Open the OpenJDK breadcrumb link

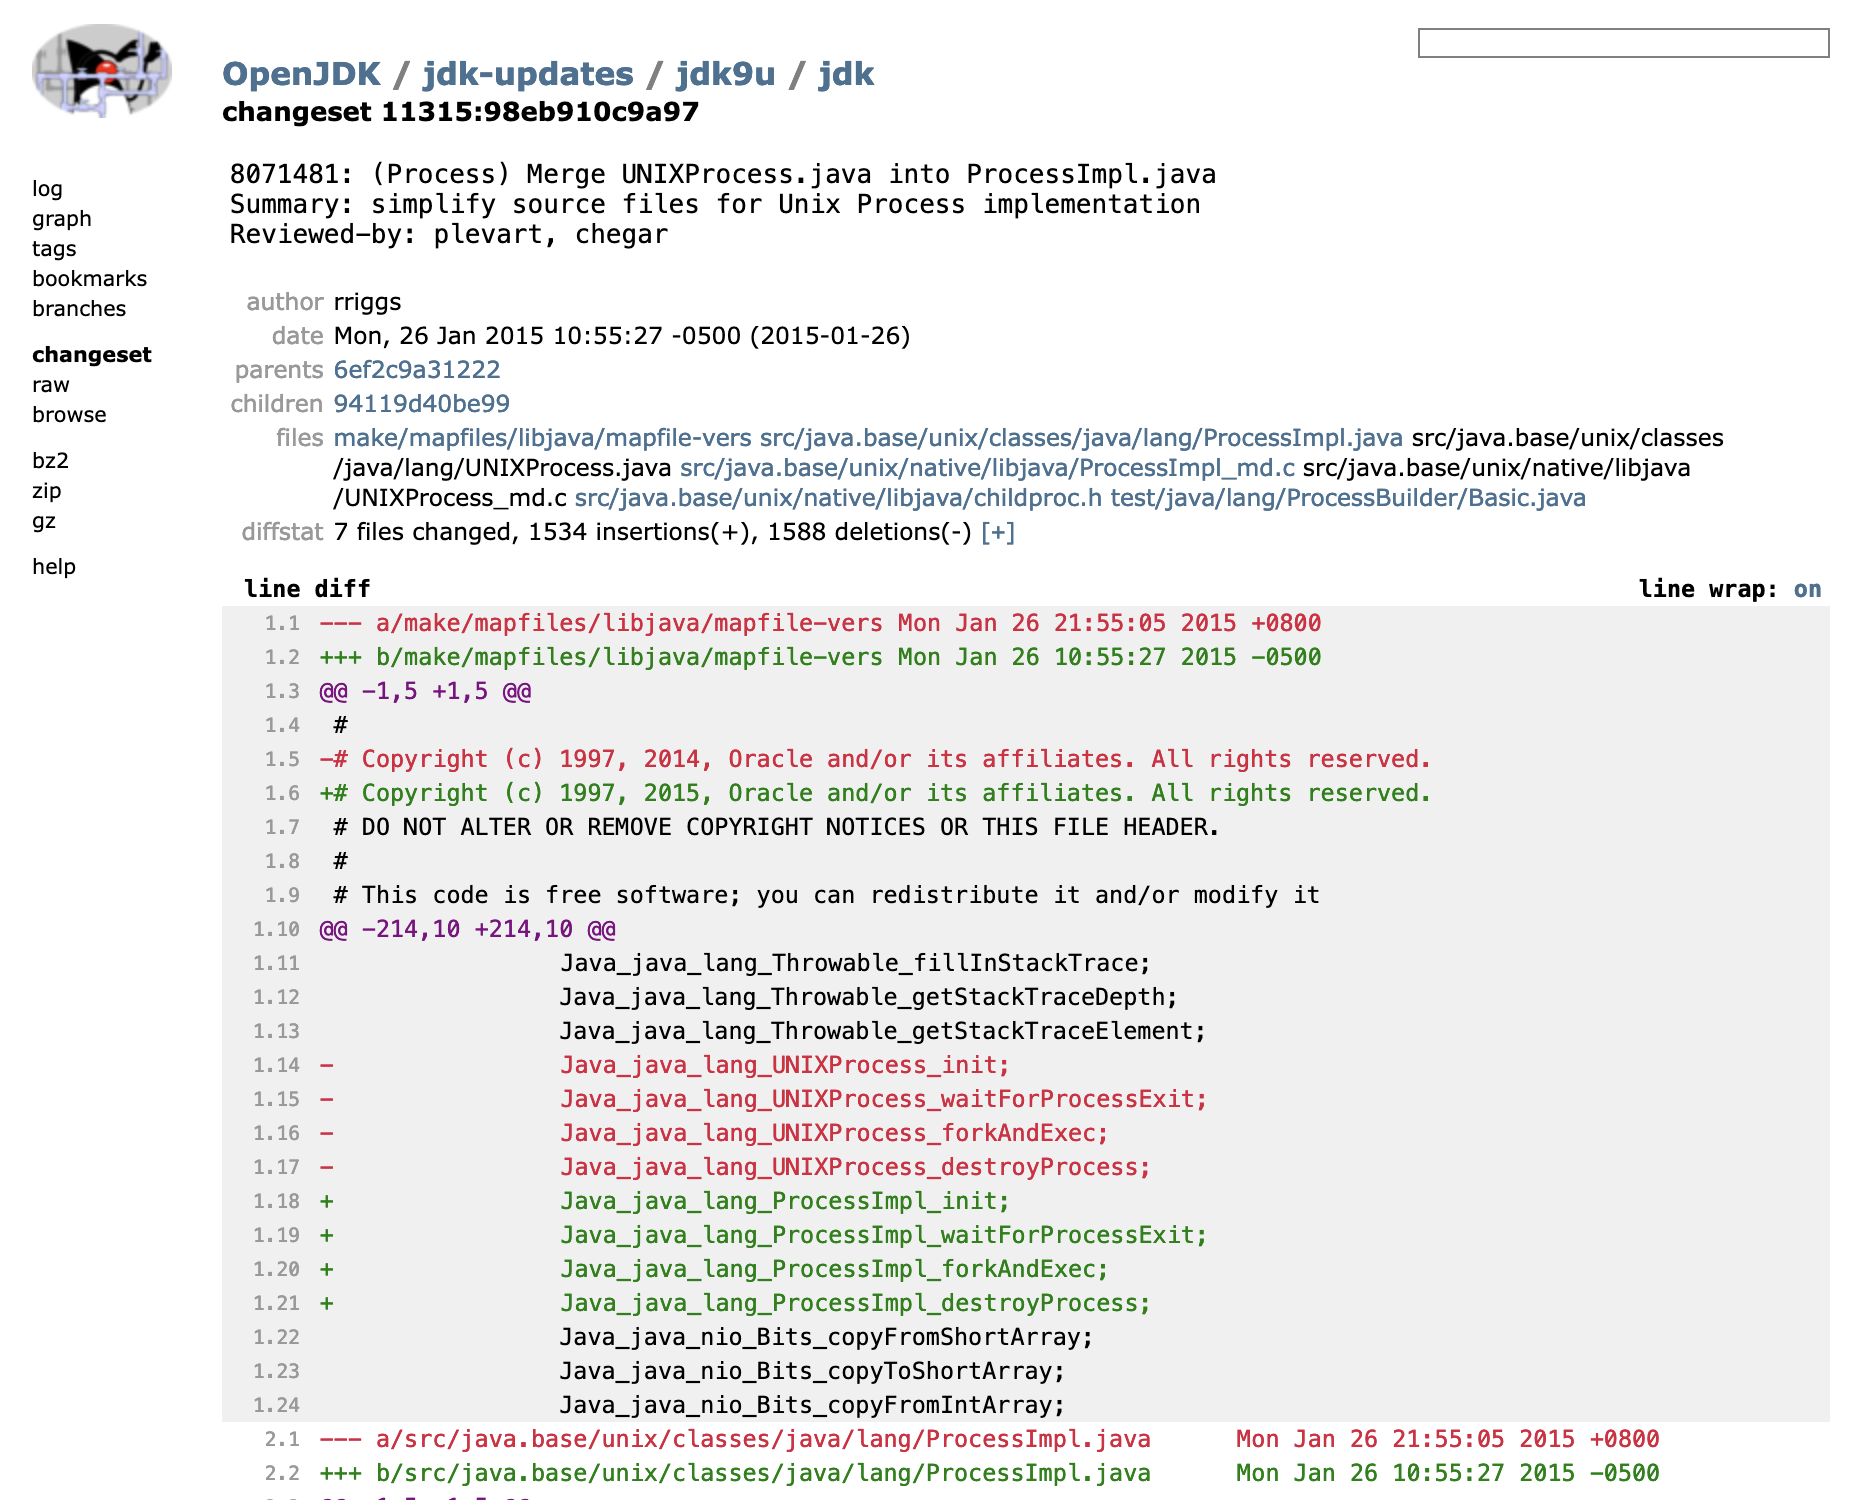click(301, 74)
